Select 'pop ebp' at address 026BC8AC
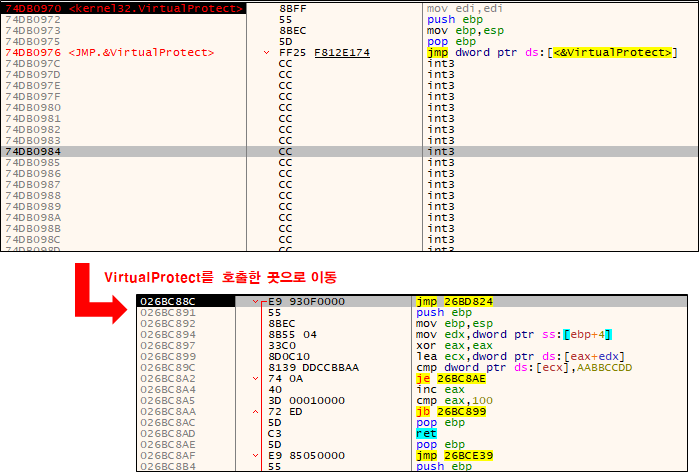 point(440,423)
